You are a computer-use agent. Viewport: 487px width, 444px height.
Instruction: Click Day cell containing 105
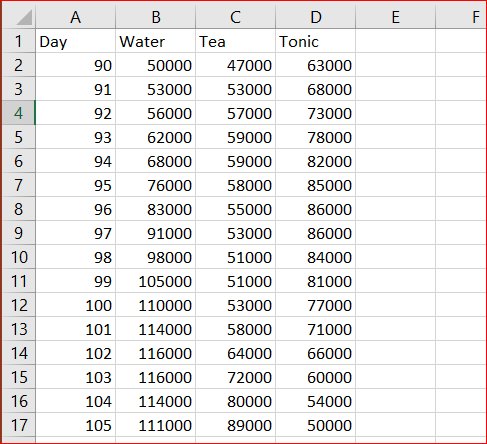coord(75,425)
